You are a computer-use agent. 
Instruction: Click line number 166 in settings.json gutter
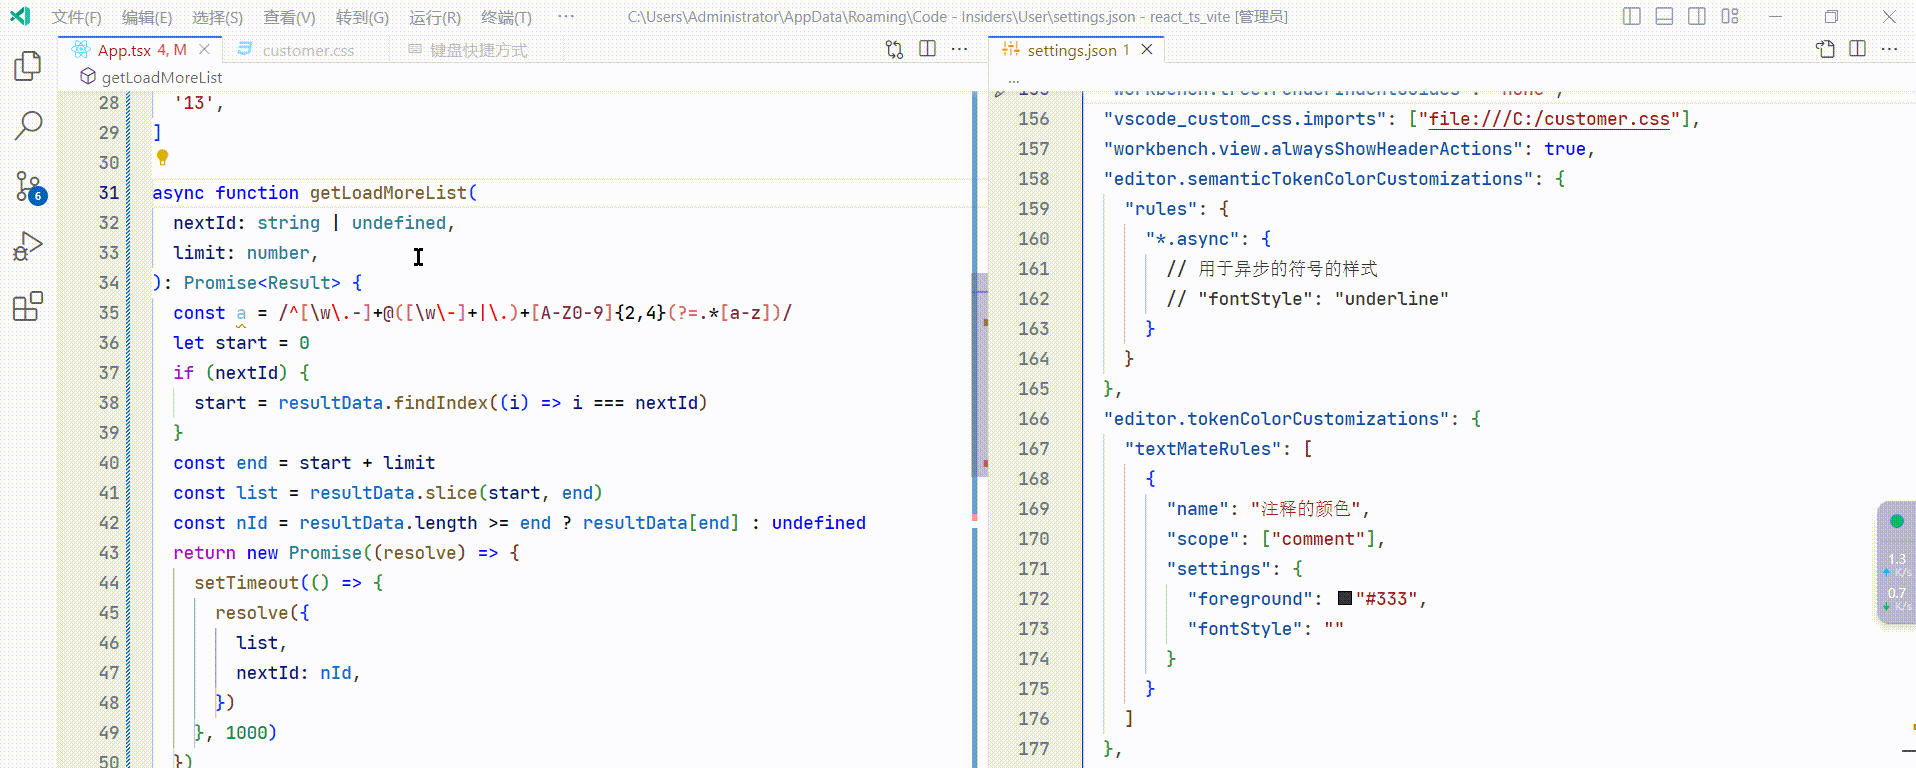1034,418
